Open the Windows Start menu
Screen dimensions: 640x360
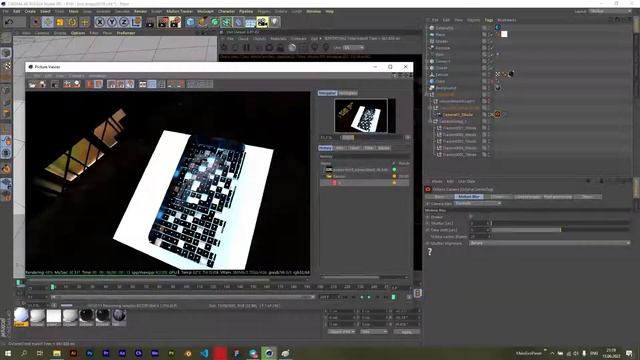[8, 353]
